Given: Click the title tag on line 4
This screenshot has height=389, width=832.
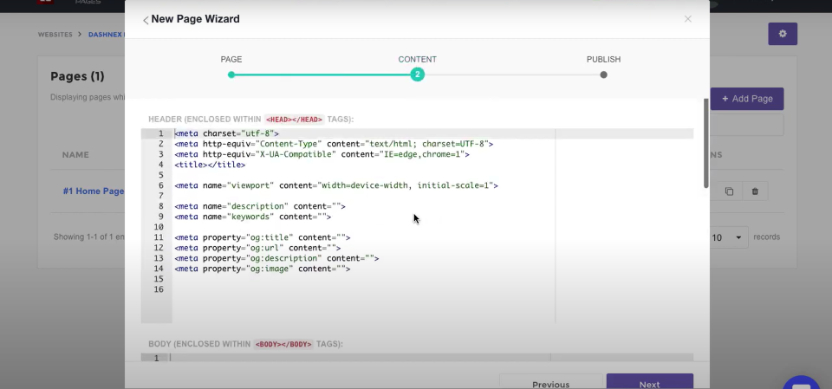Looking at the screenshot, I should coord(210,165).
